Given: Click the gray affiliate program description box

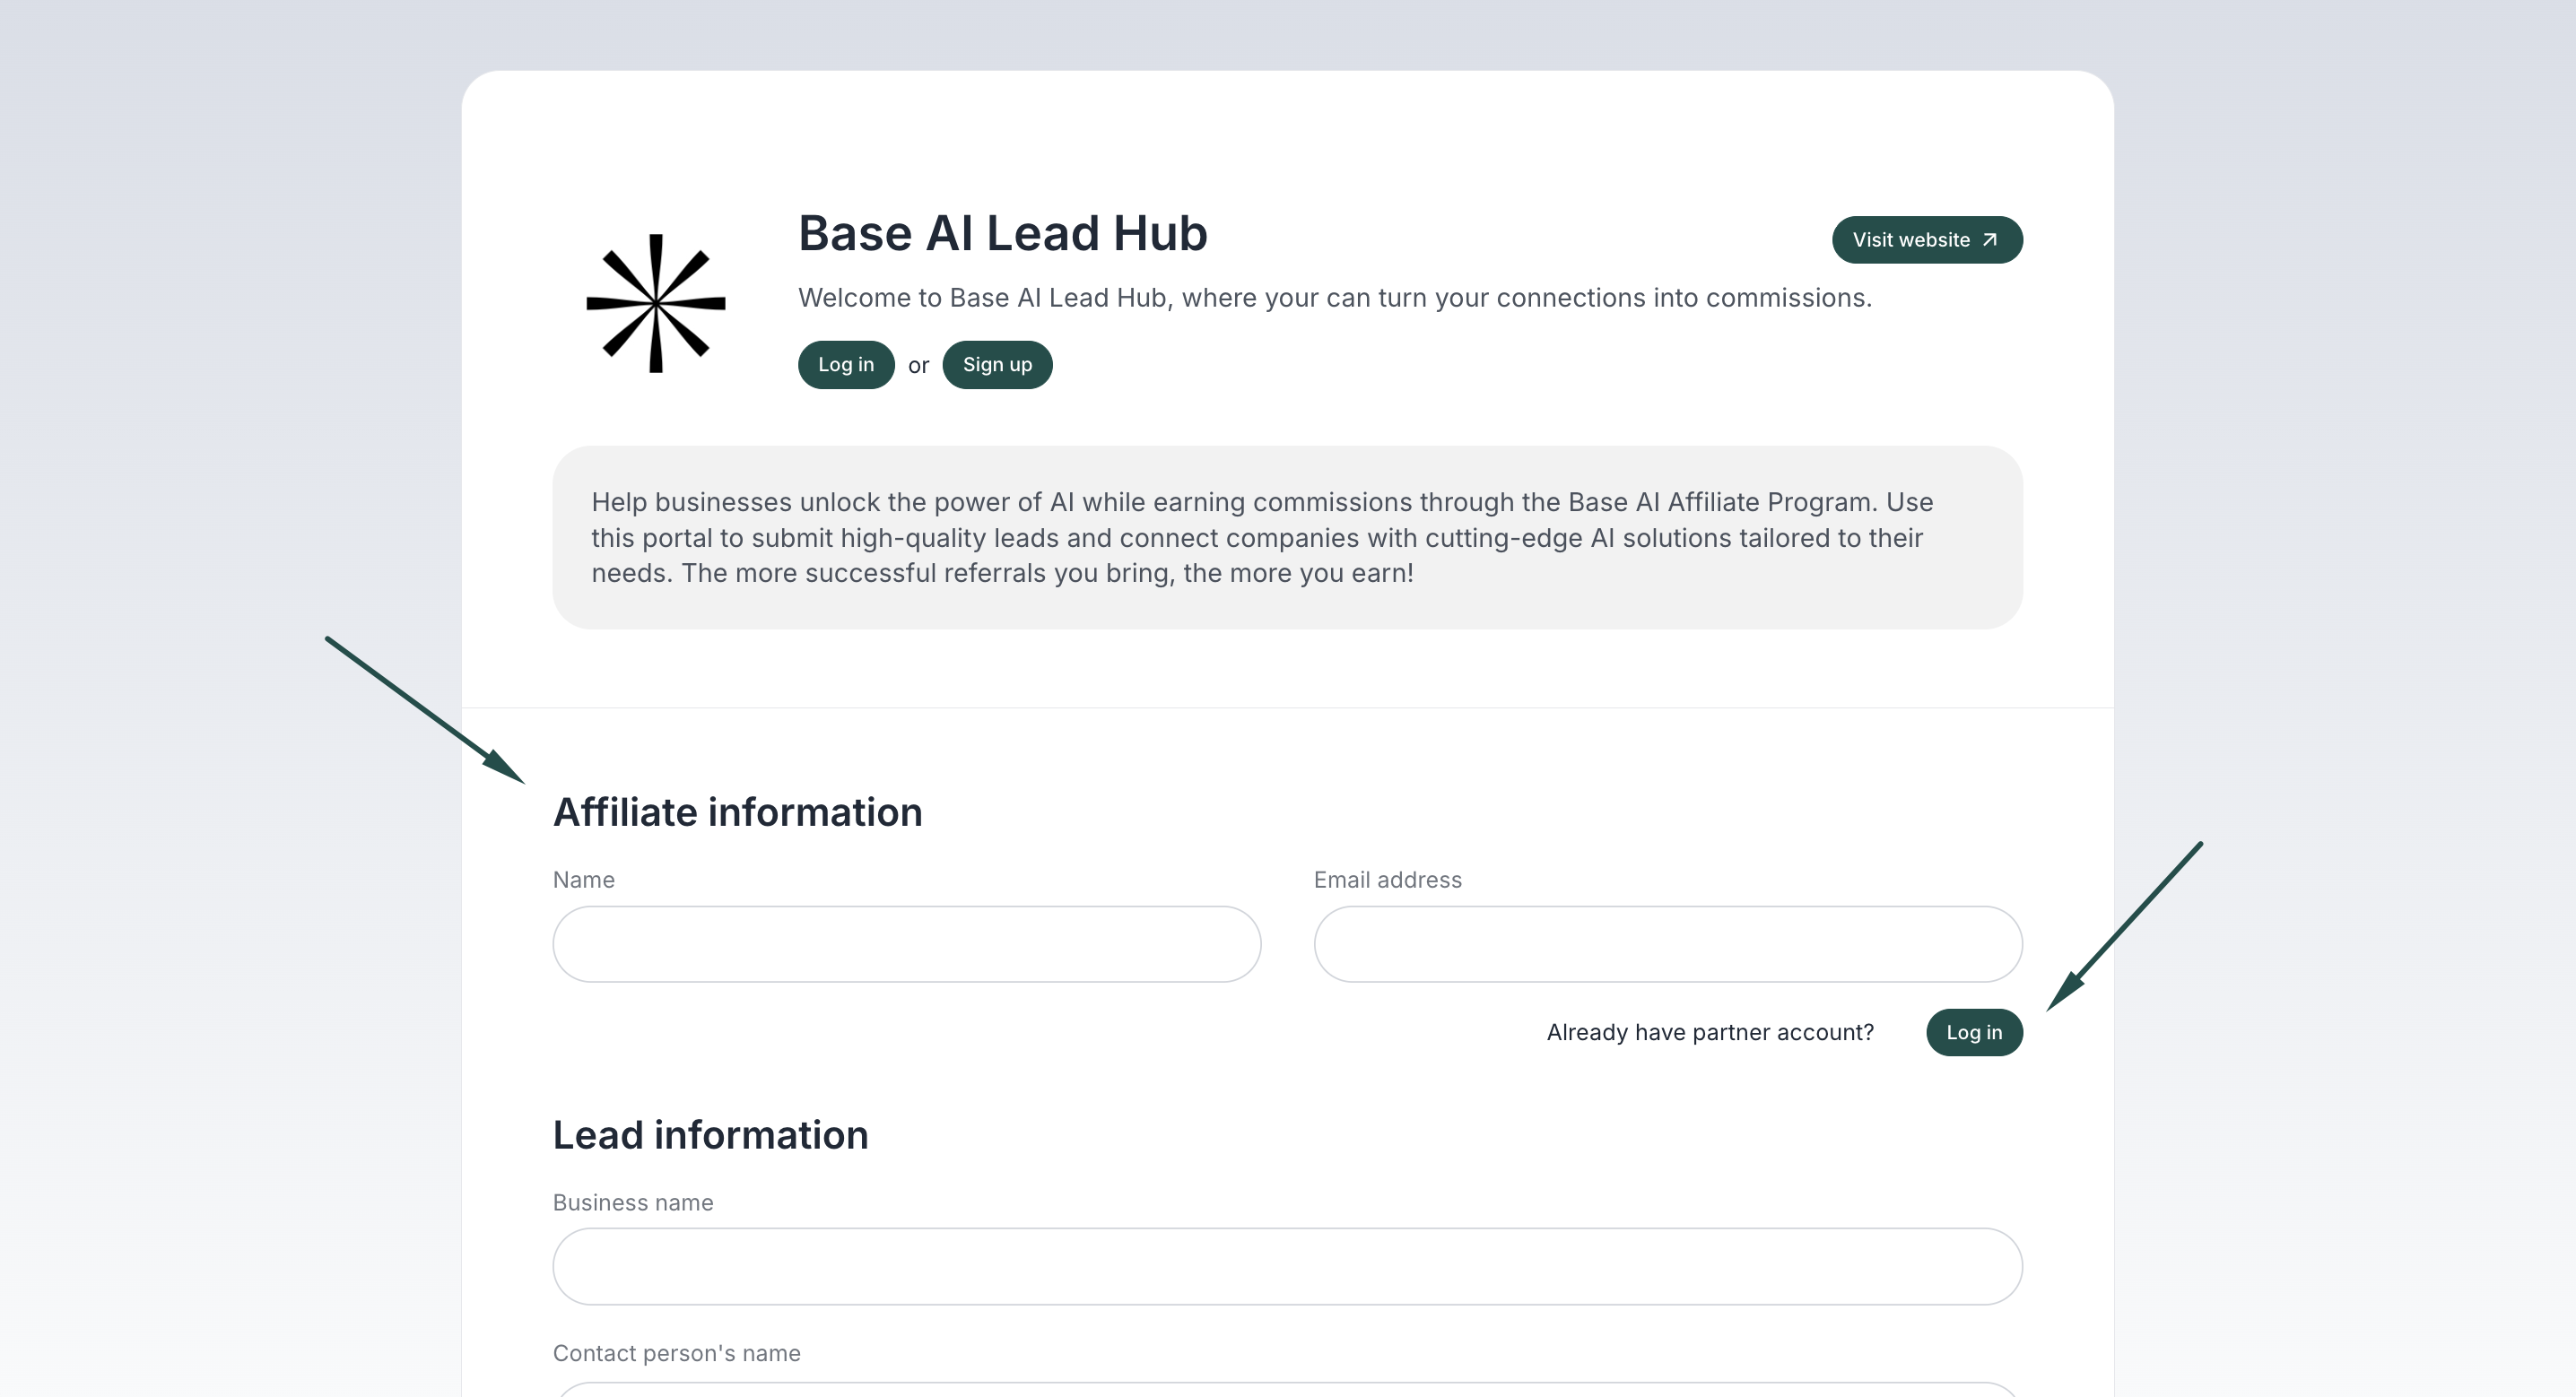Looking at the screenshot, I should (1287, 537).
